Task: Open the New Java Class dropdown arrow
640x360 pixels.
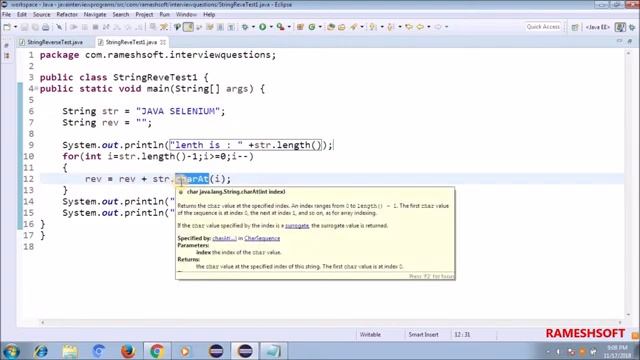Action: click(320, 27)
